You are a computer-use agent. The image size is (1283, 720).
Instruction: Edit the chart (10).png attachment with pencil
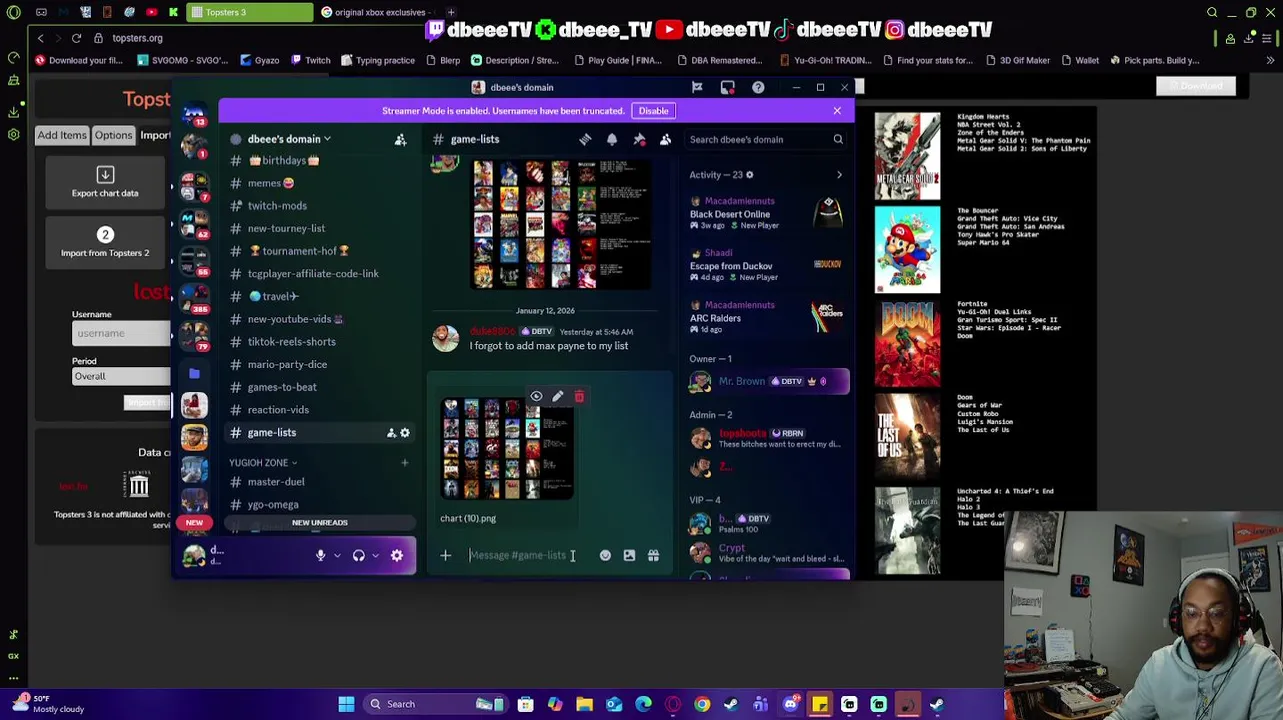tap(557, 397)
